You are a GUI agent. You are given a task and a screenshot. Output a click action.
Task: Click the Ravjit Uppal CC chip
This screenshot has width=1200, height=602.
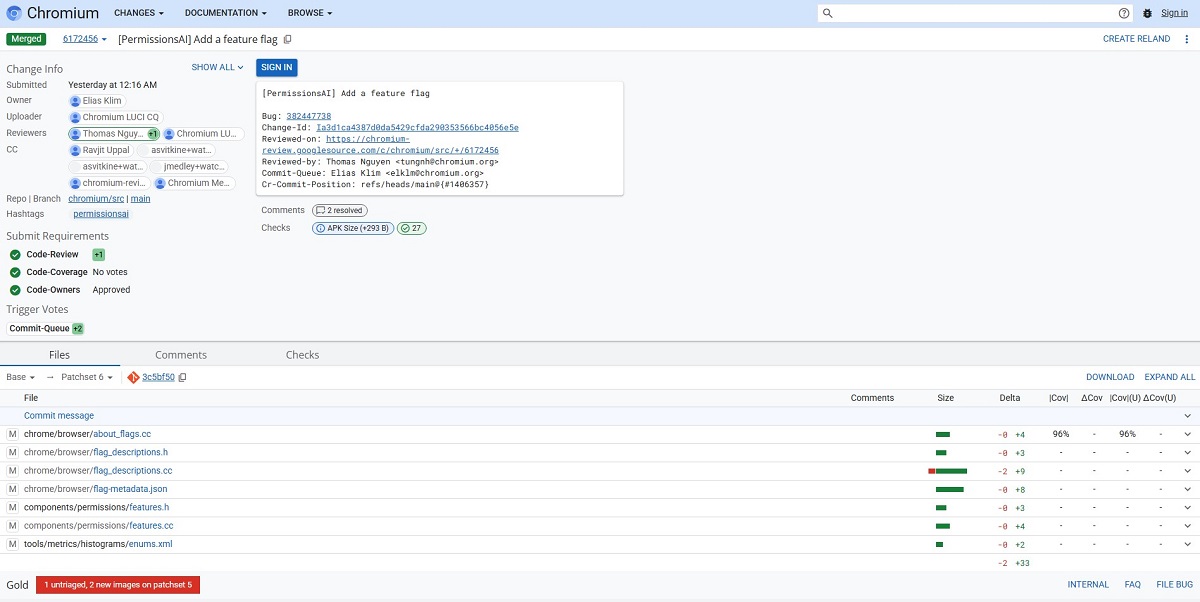point(100,150)
